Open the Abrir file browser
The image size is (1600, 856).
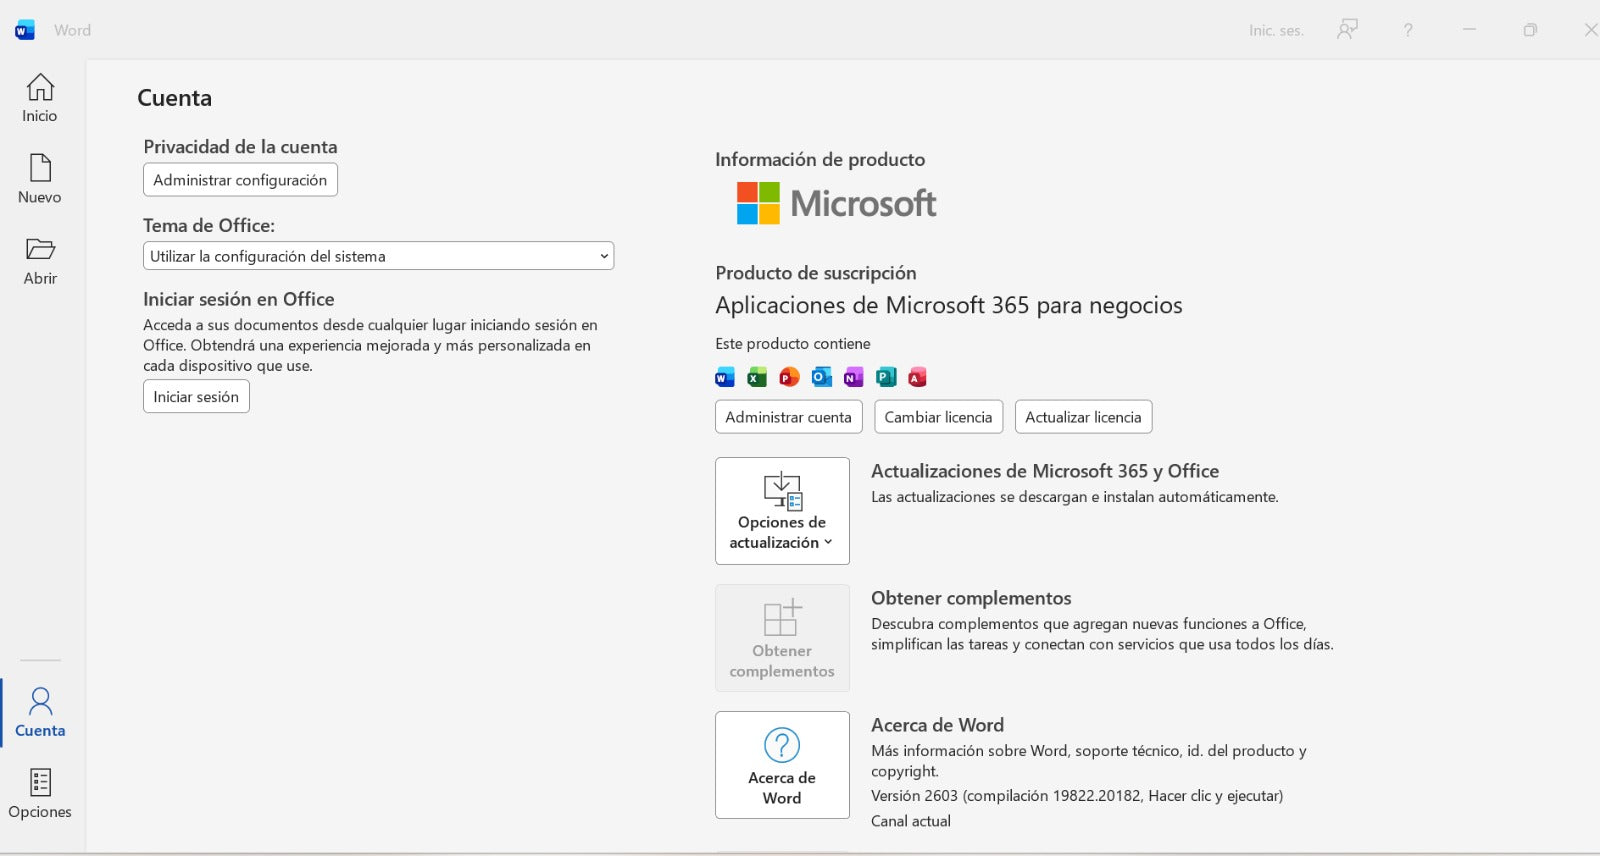tap(40, 261)
